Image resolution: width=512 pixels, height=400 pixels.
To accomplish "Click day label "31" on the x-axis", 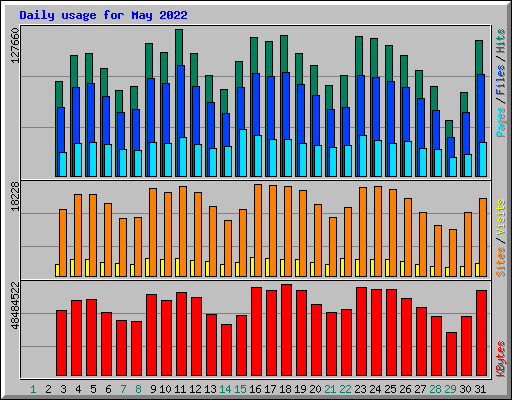I will [x=480, y=389].
